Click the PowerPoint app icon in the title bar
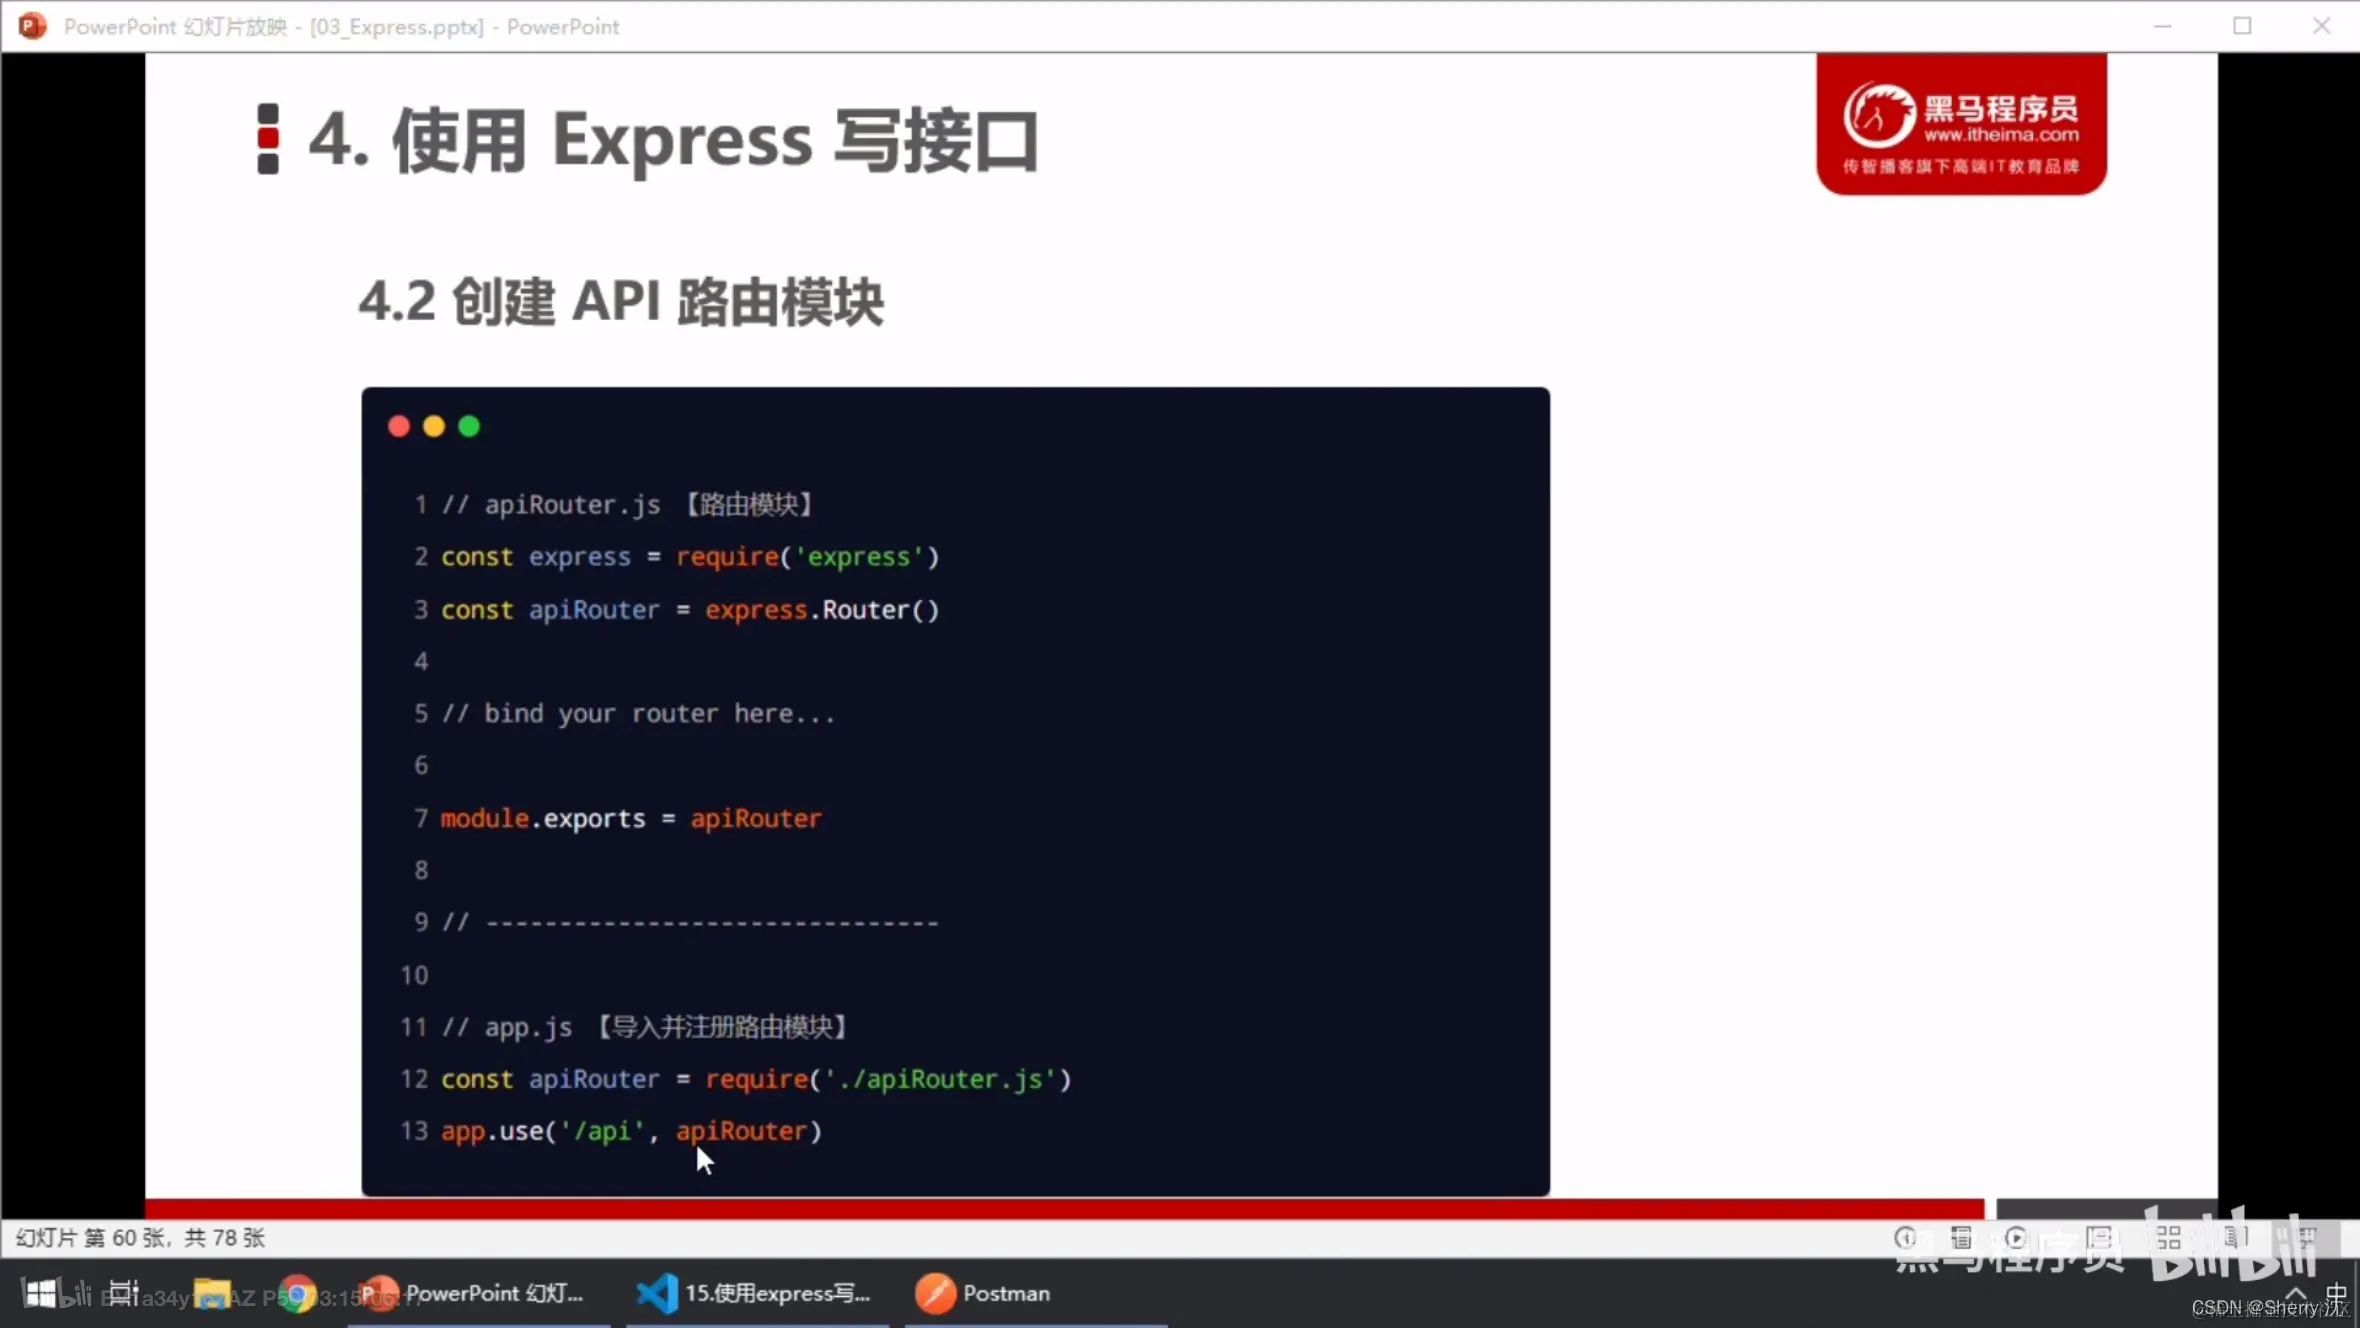 (x=32, y=26)
